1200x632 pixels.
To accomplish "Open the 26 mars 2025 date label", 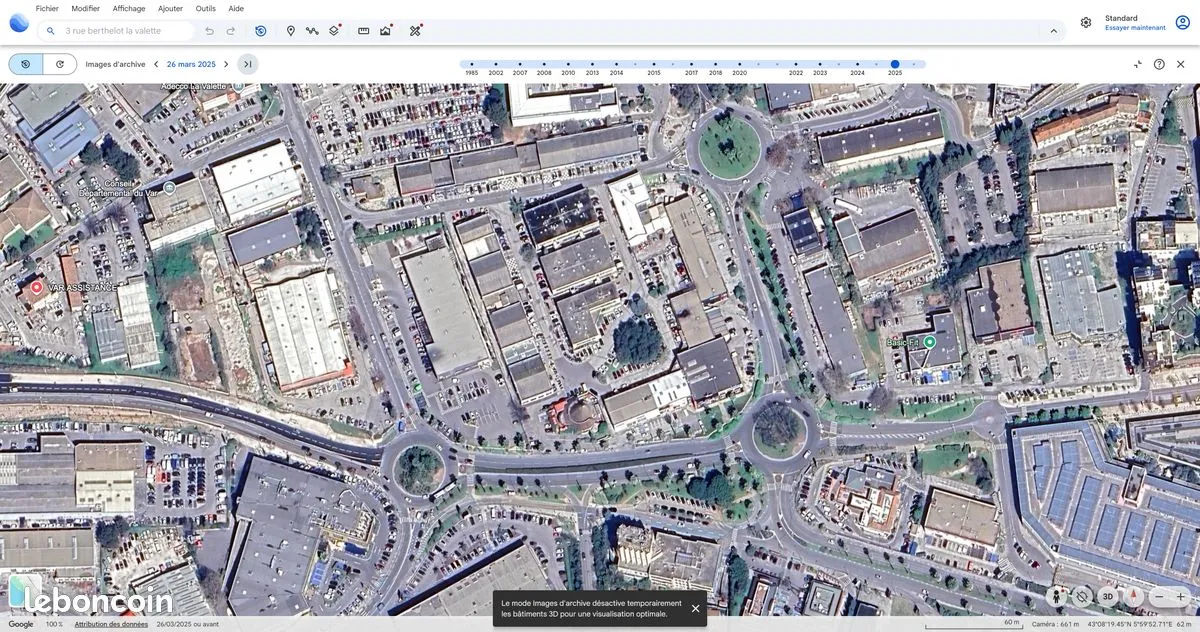I will click(191, 64).
